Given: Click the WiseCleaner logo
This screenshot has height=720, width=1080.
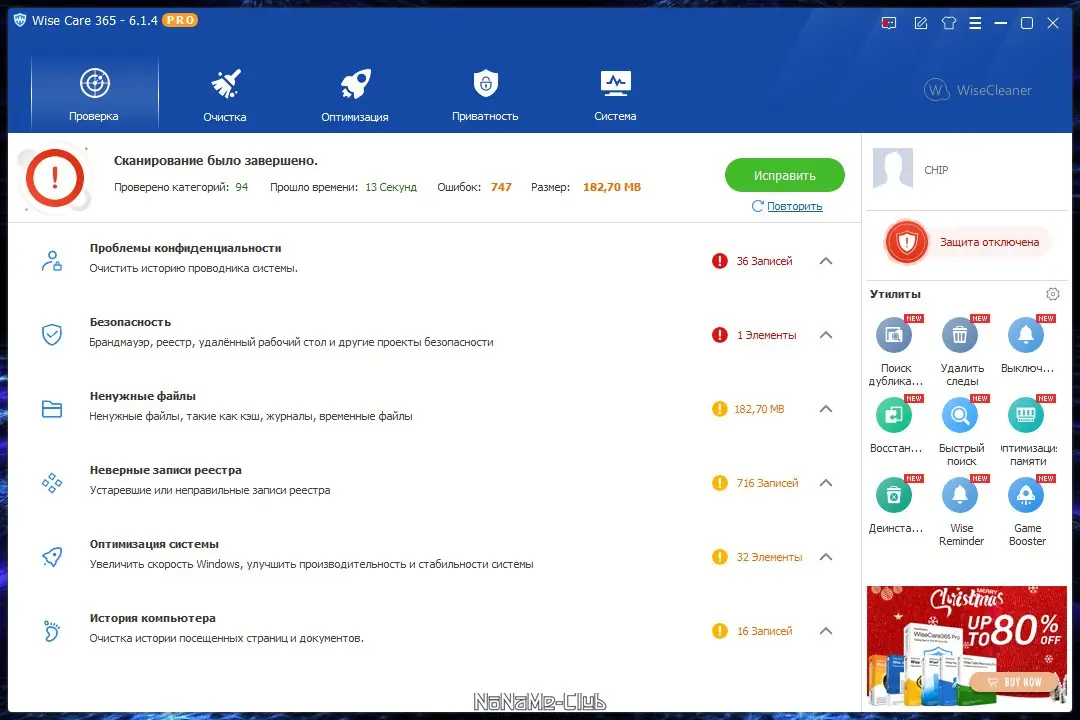Looking at the screenshot, I should [978, 90].
